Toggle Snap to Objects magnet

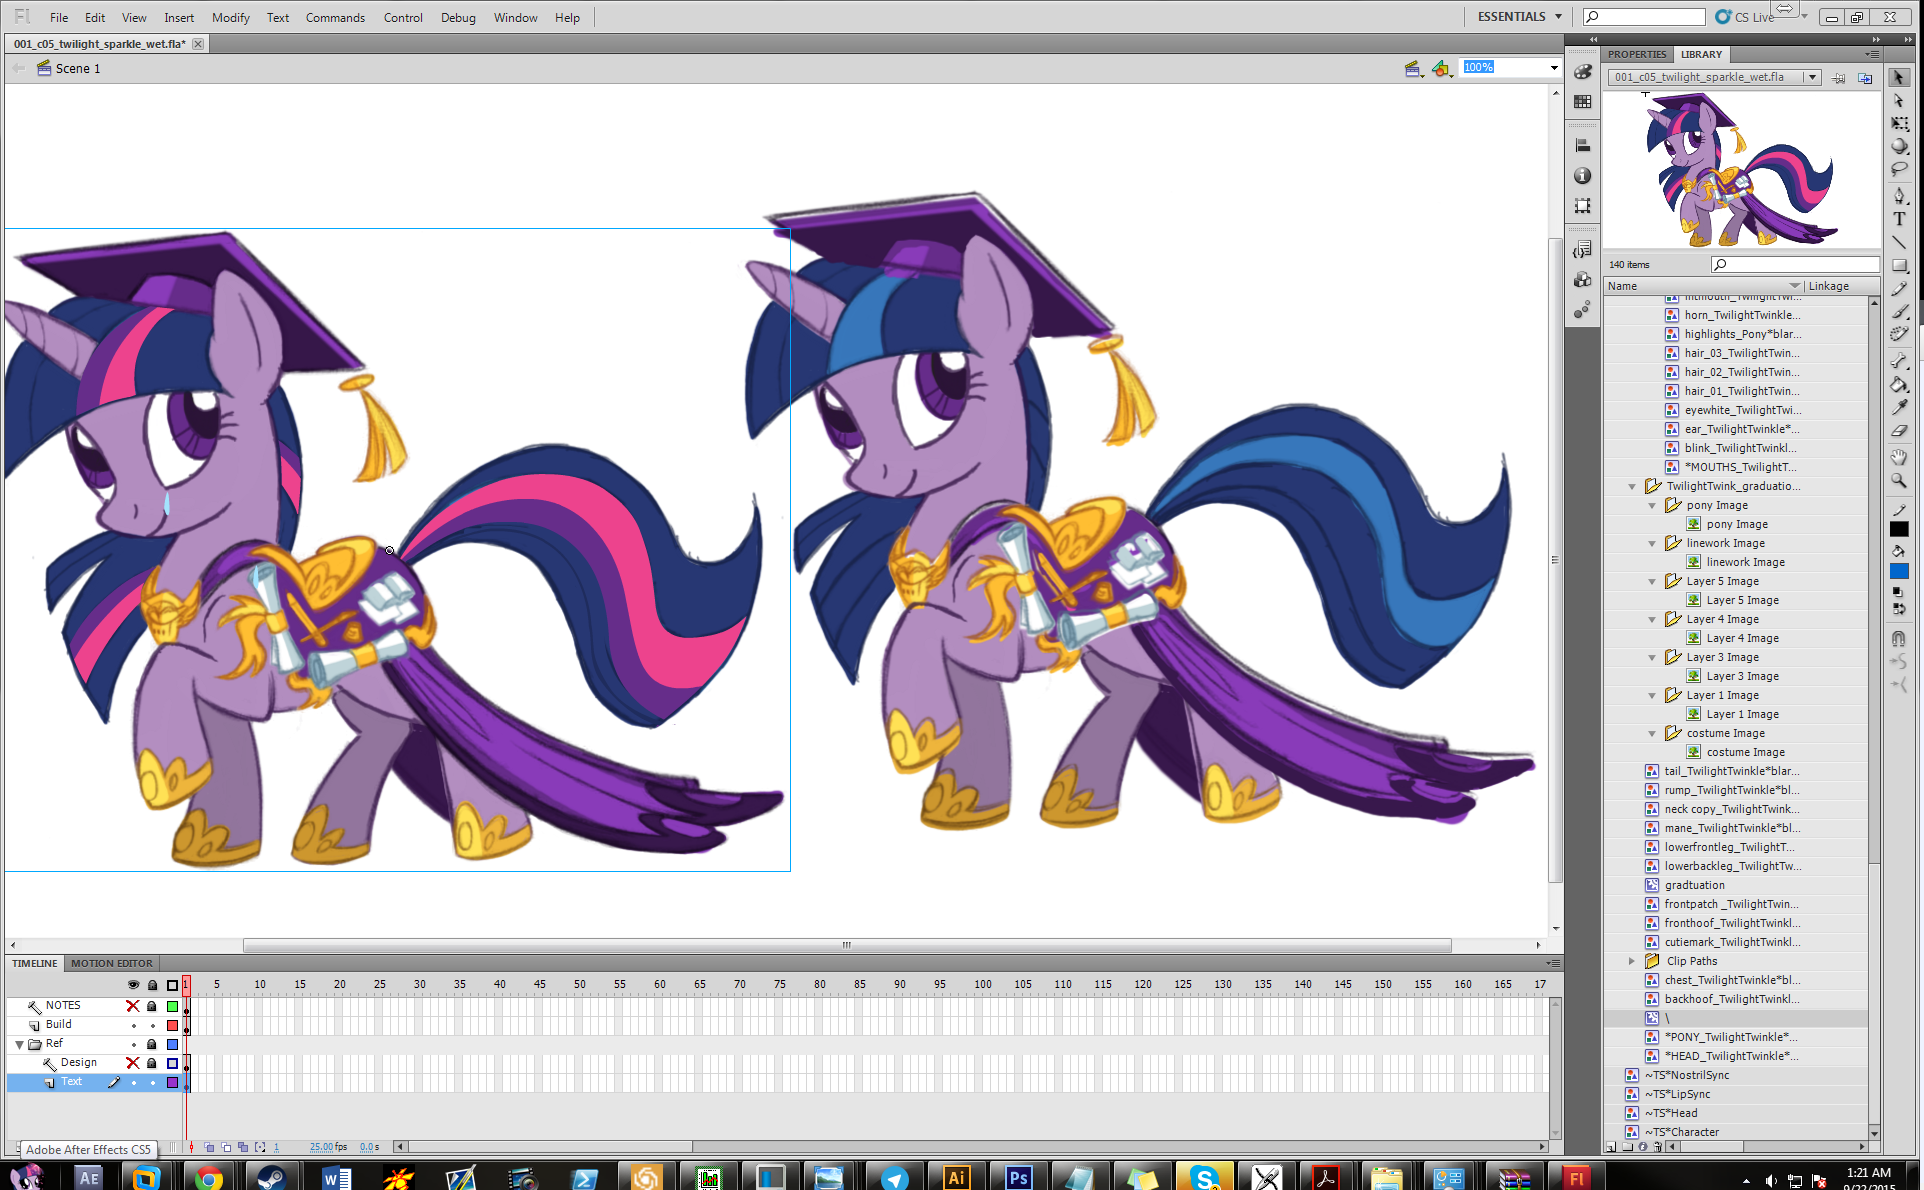coord(1899,638)
